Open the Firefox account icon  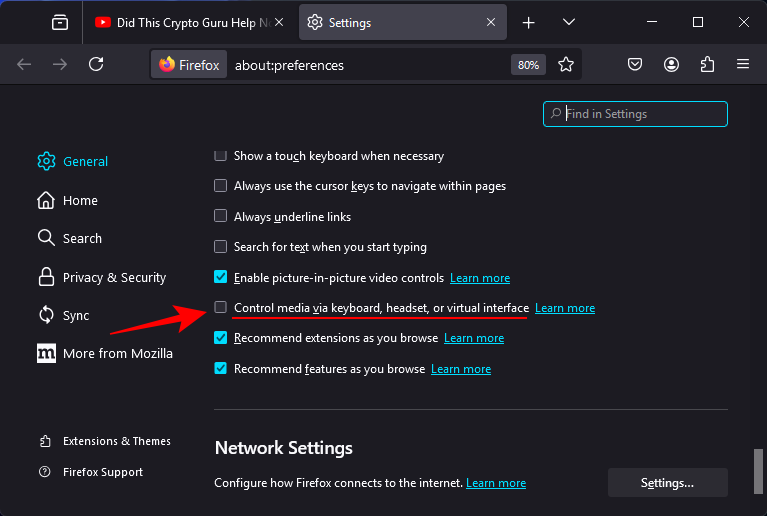(671, 64)
